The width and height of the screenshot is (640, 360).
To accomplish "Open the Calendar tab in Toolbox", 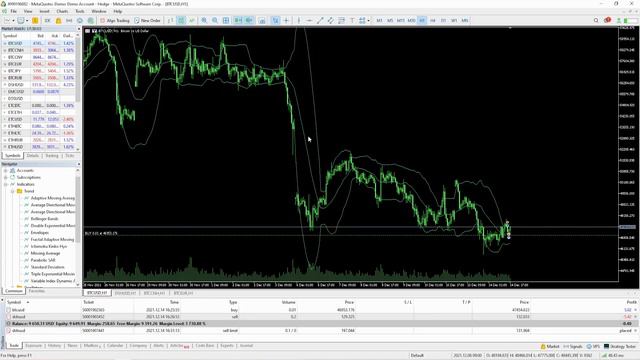I will (x=115, y=346).
